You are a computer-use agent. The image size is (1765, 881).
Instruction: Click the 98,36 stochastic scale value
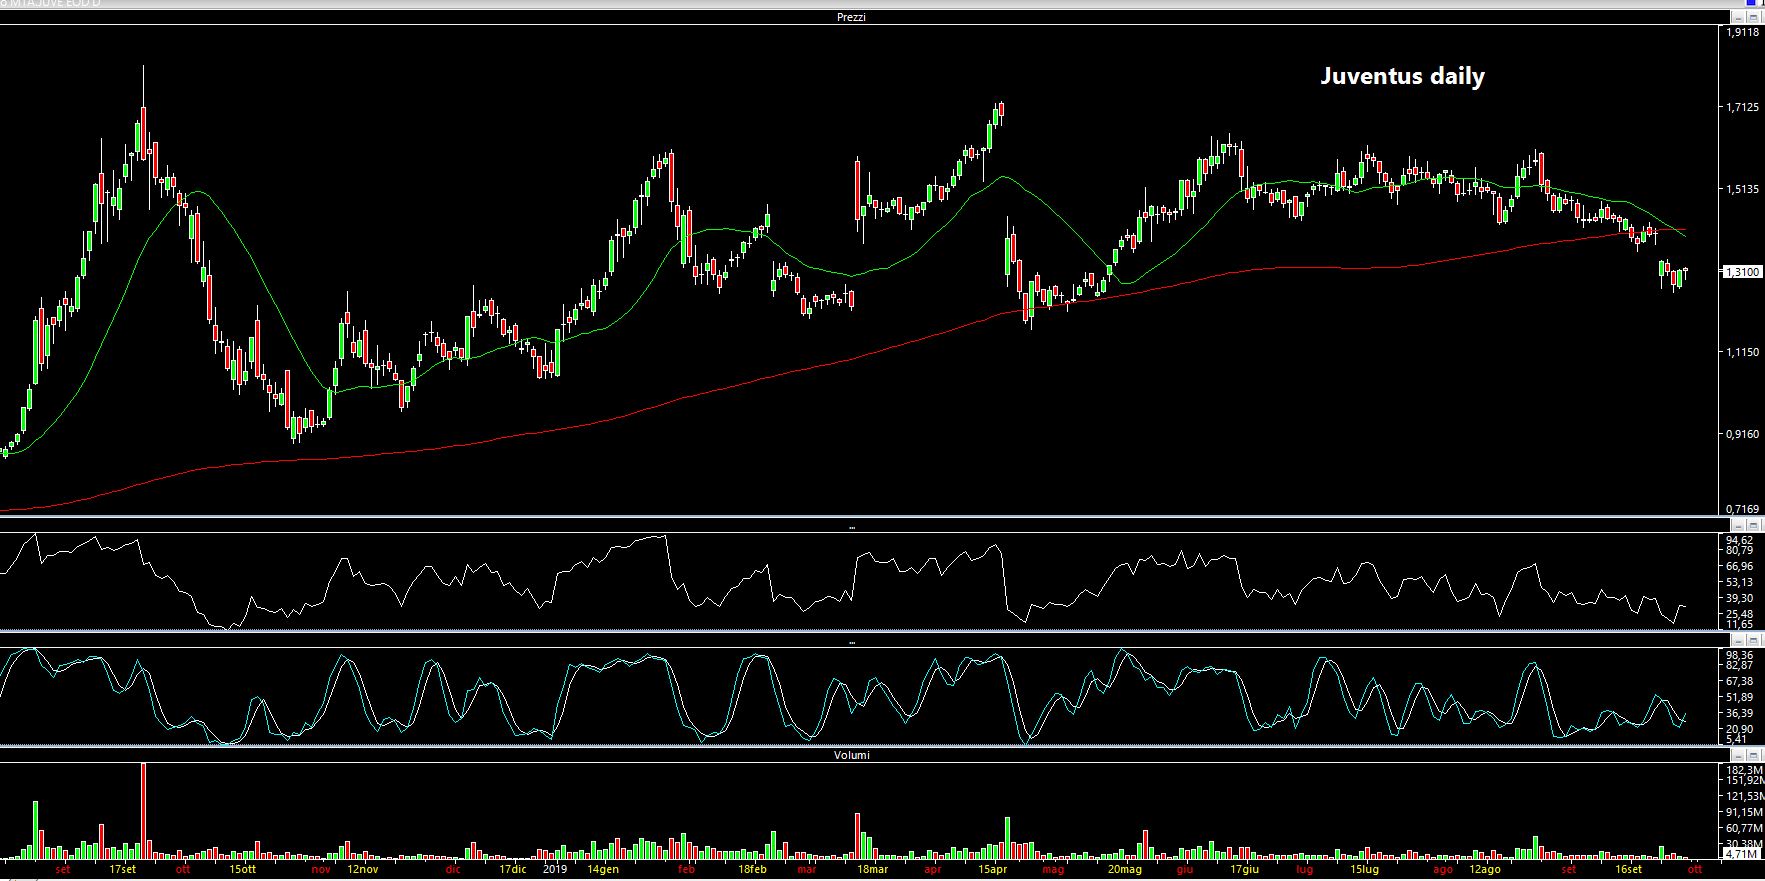click(1740, 655)
